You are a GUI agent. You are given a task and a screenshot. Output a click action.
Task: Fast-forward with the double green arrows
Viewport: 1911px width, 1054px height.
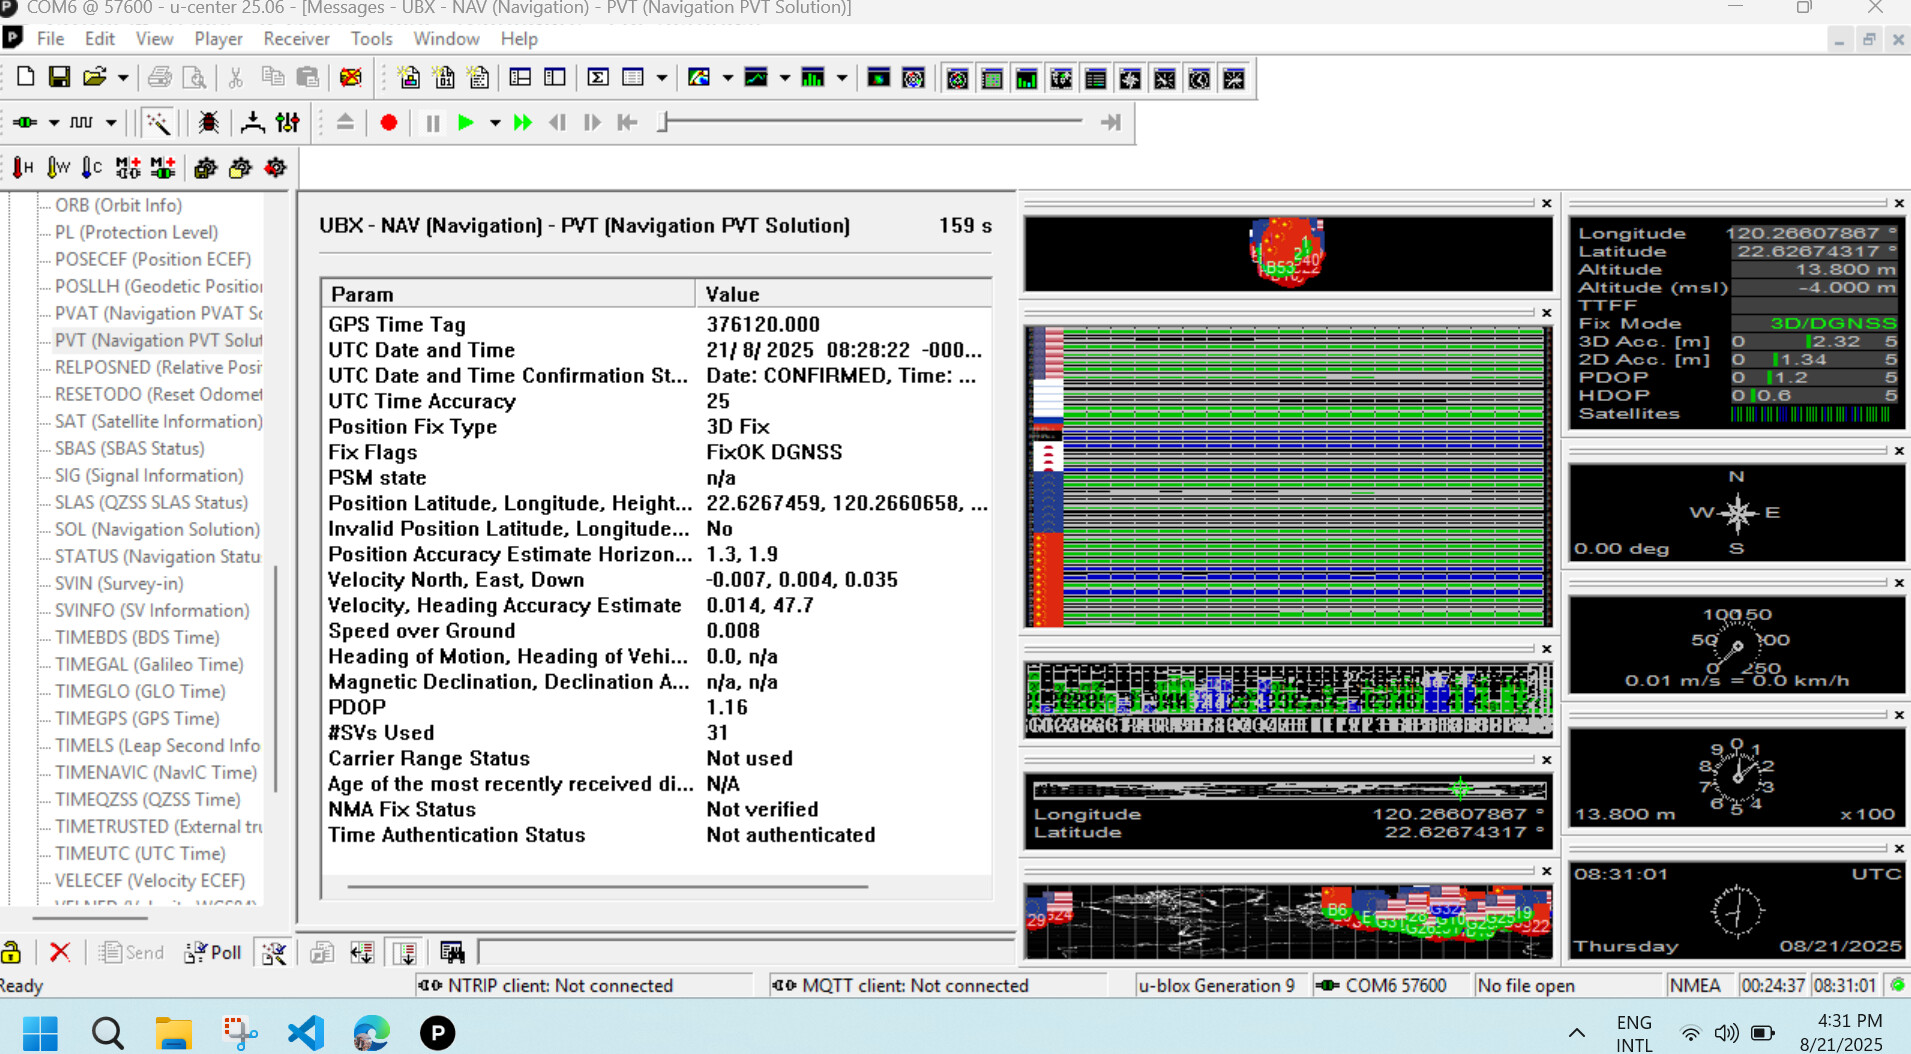[522, 122]
